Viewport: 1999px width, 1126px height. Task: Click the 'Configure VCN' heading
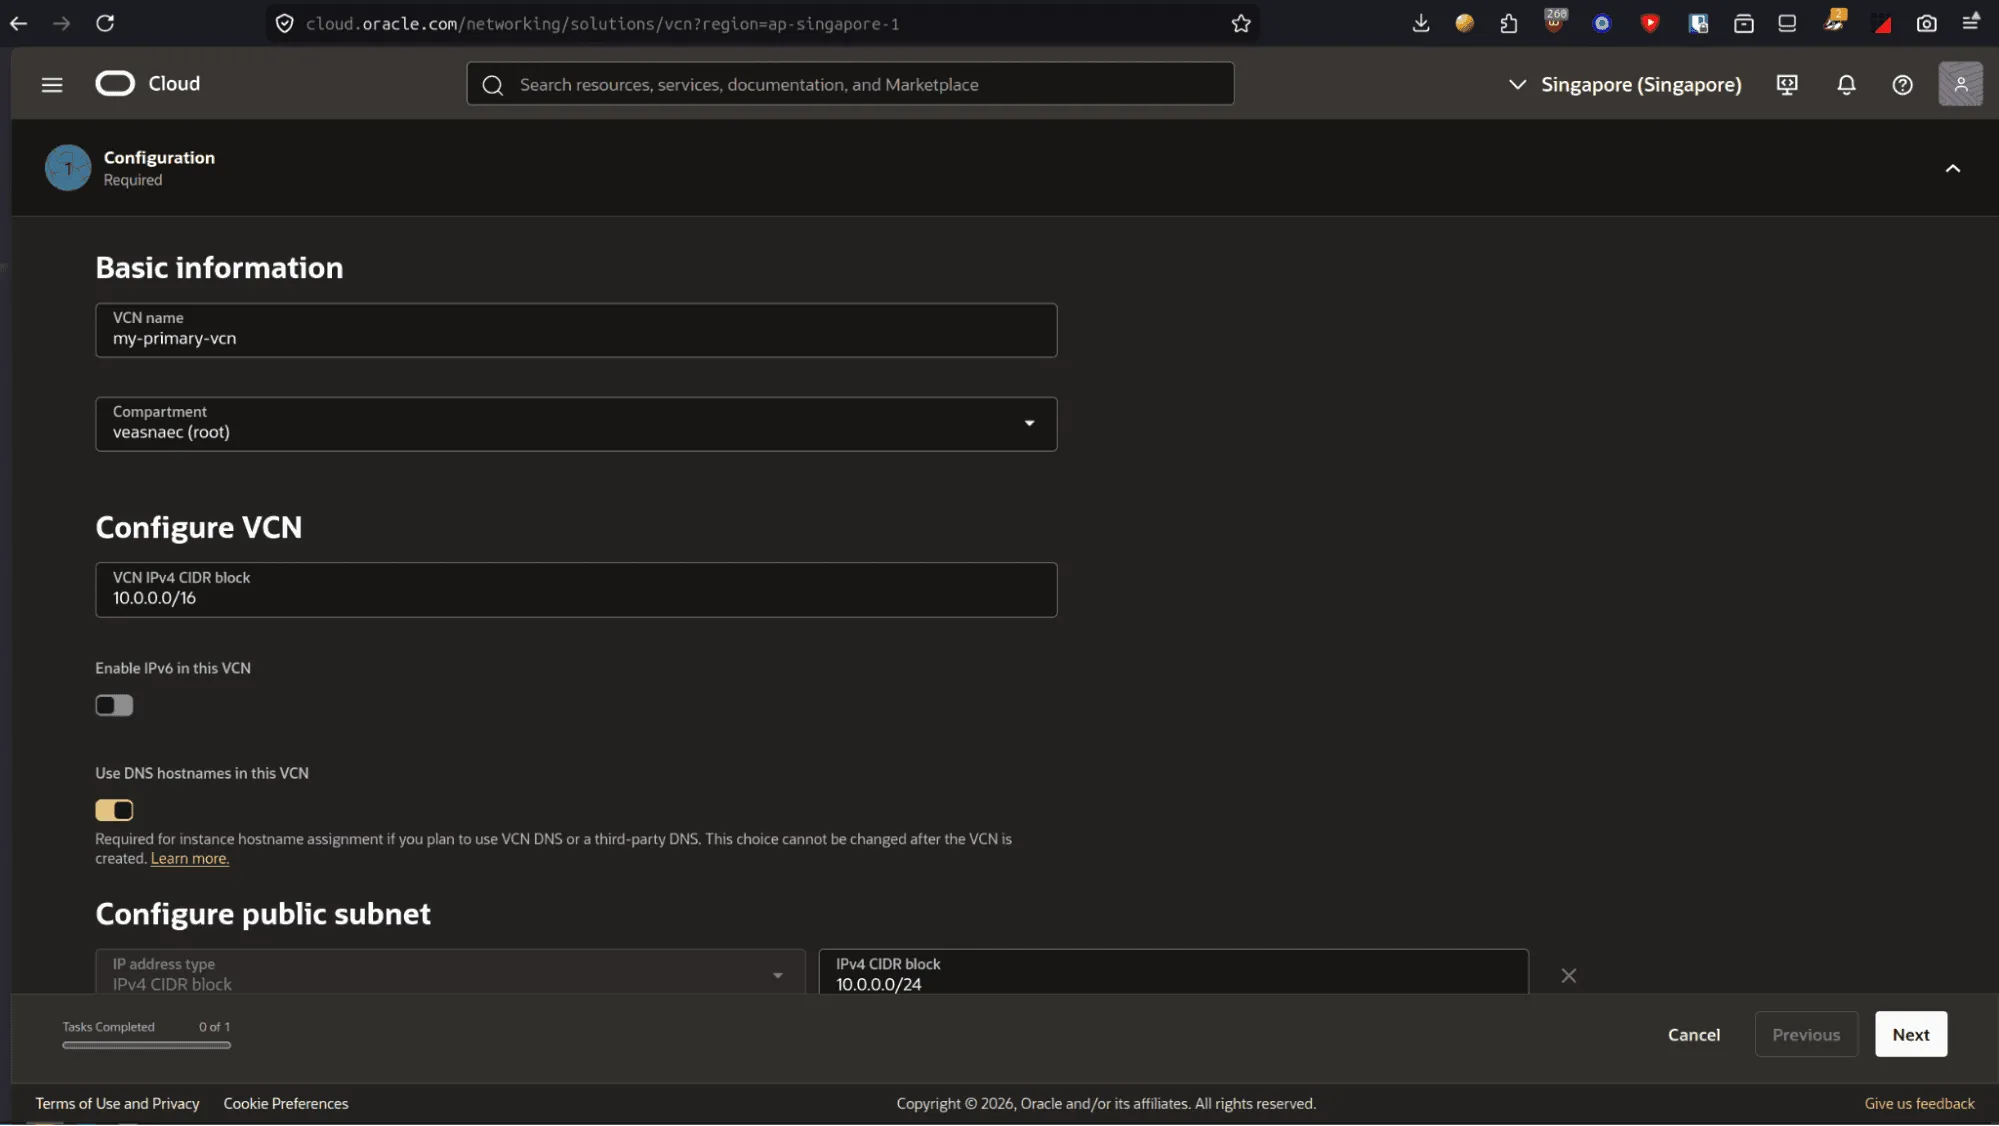[198, 528]
